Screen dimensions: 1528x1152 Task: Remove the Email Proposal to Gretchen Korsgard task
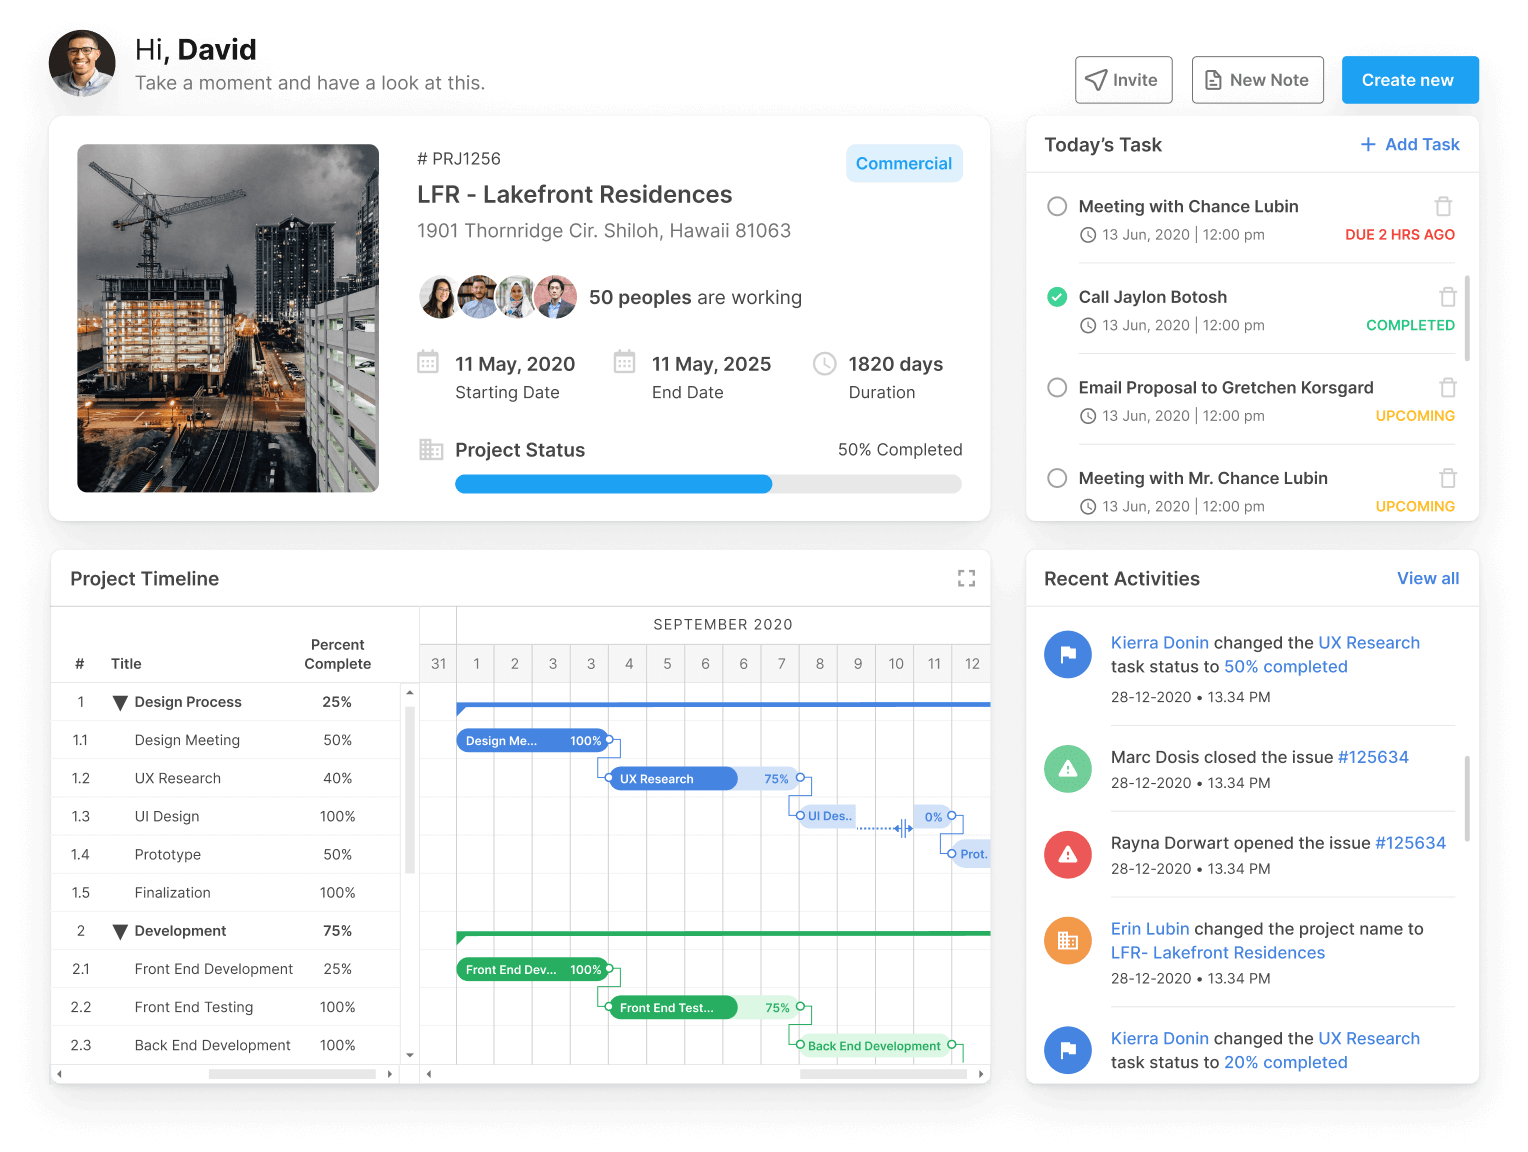pos(1447,388)
